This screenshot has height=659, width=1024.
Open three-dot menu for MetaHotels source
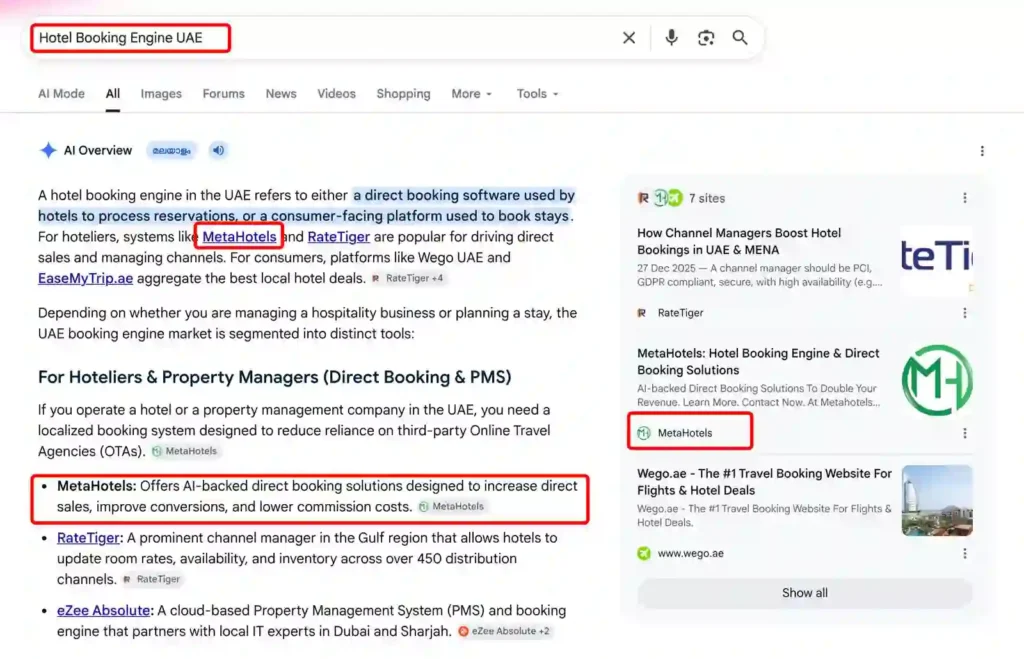(965, 433)
